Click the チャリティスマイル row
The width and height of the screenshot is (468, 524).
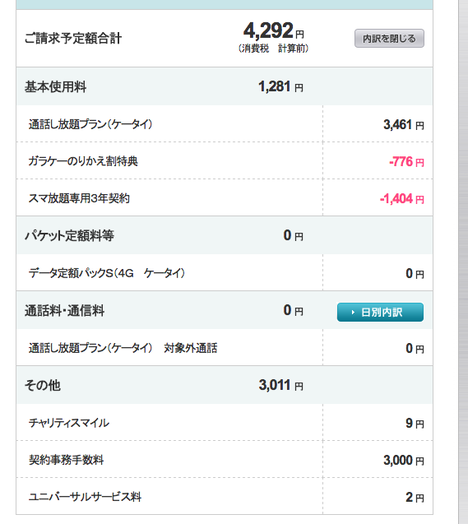pos(224,423)
